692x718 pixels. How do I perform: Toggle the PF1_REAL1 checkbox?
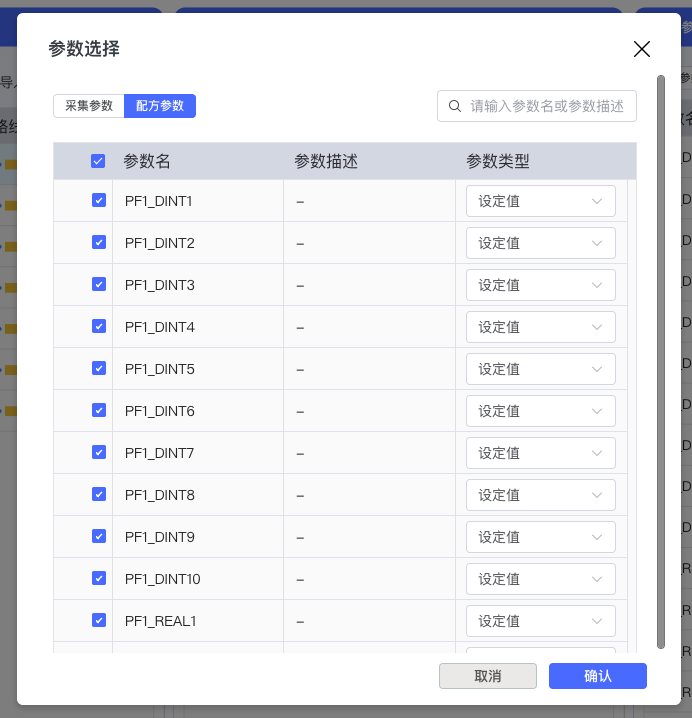pyautogui.click(x=99, y=620)
